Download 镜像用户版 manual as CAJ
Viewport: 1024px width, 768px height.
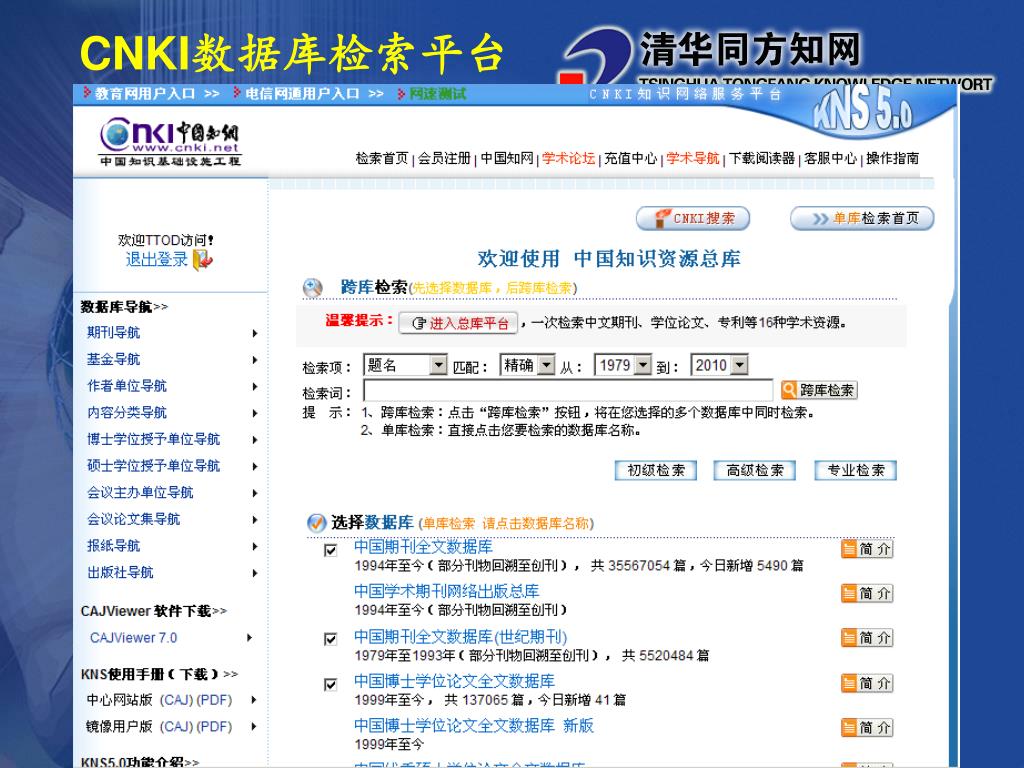pyautogui.click(x=176, y=727)
